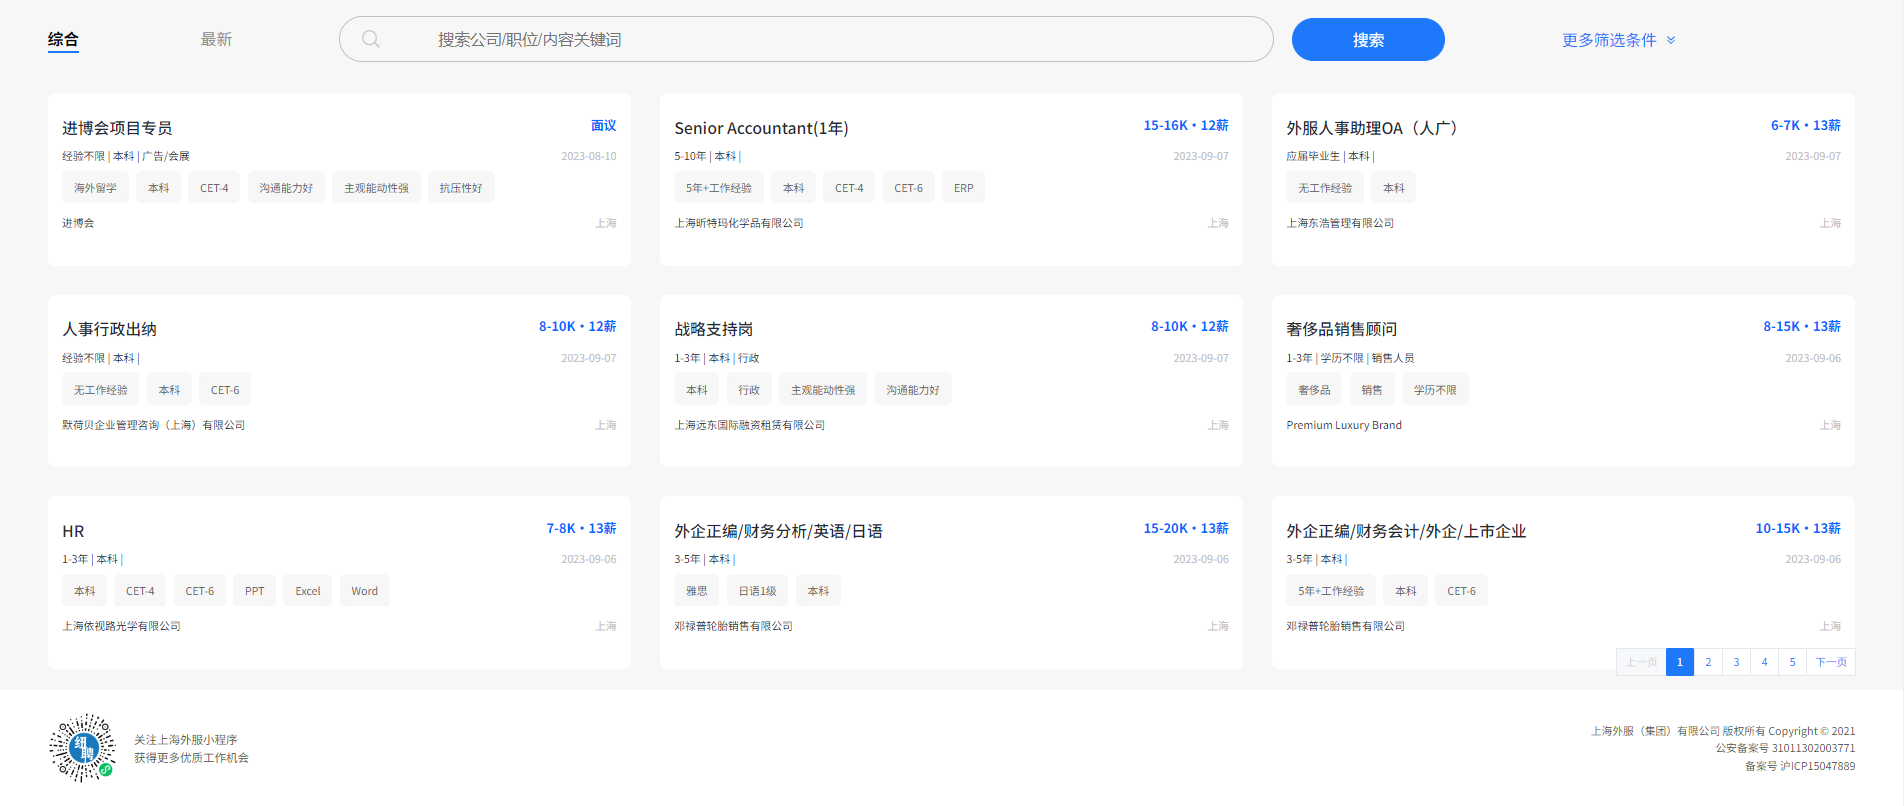Click the ERP tag on Senior Accountant

click(963, 188)
